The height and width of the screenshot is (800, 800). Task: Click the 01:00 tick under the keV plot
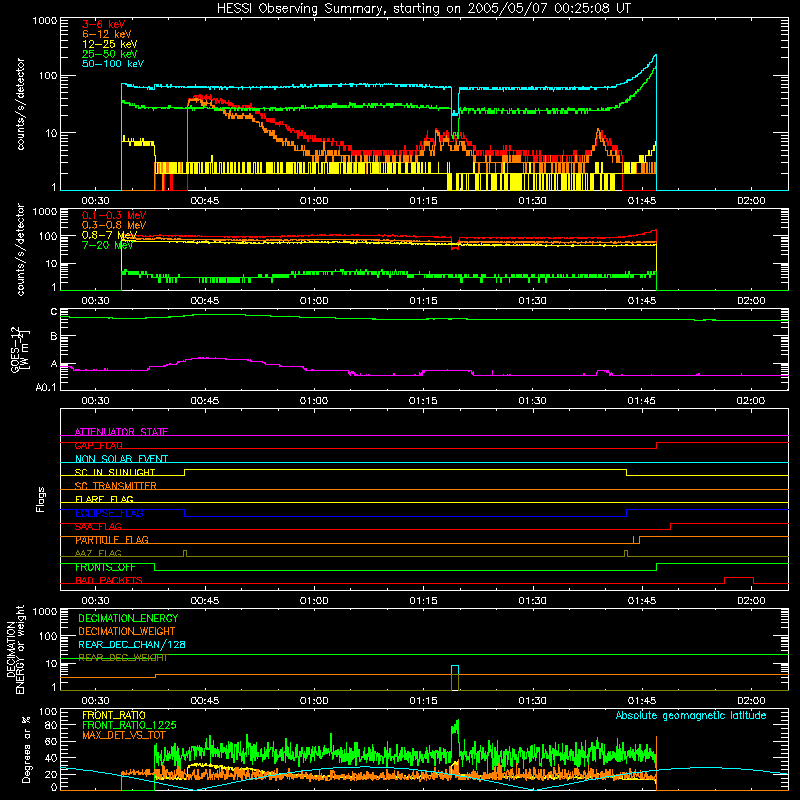(314, 201)
